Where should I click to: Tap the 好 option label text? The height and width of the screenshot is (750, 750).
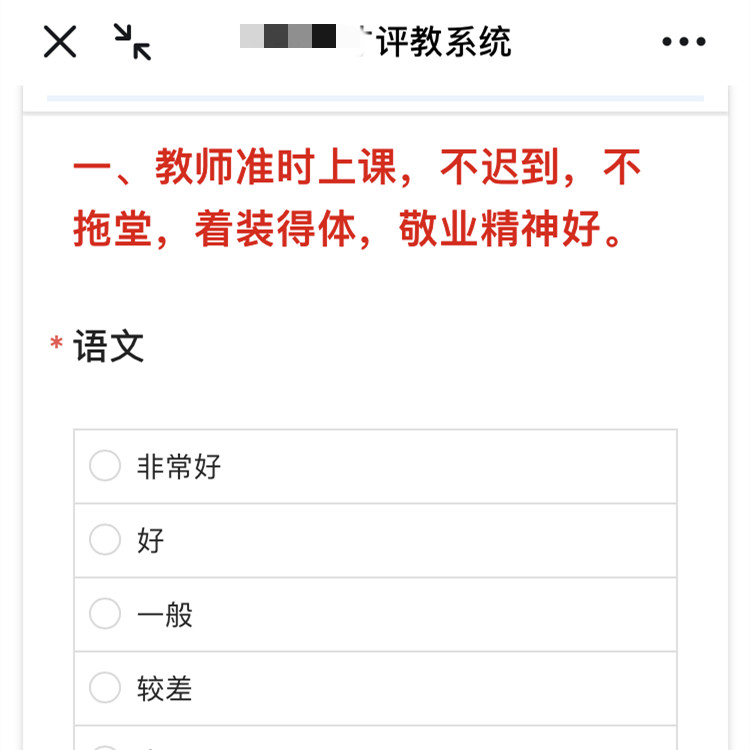(x=150, y=541)
